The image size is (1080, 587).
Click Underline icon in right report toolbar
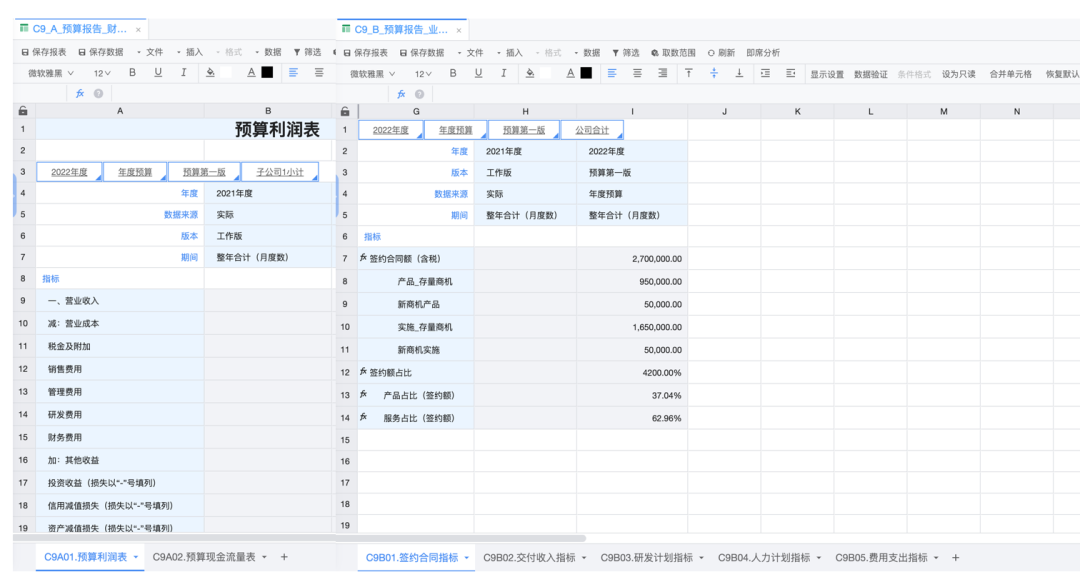[x=478, y=73]
